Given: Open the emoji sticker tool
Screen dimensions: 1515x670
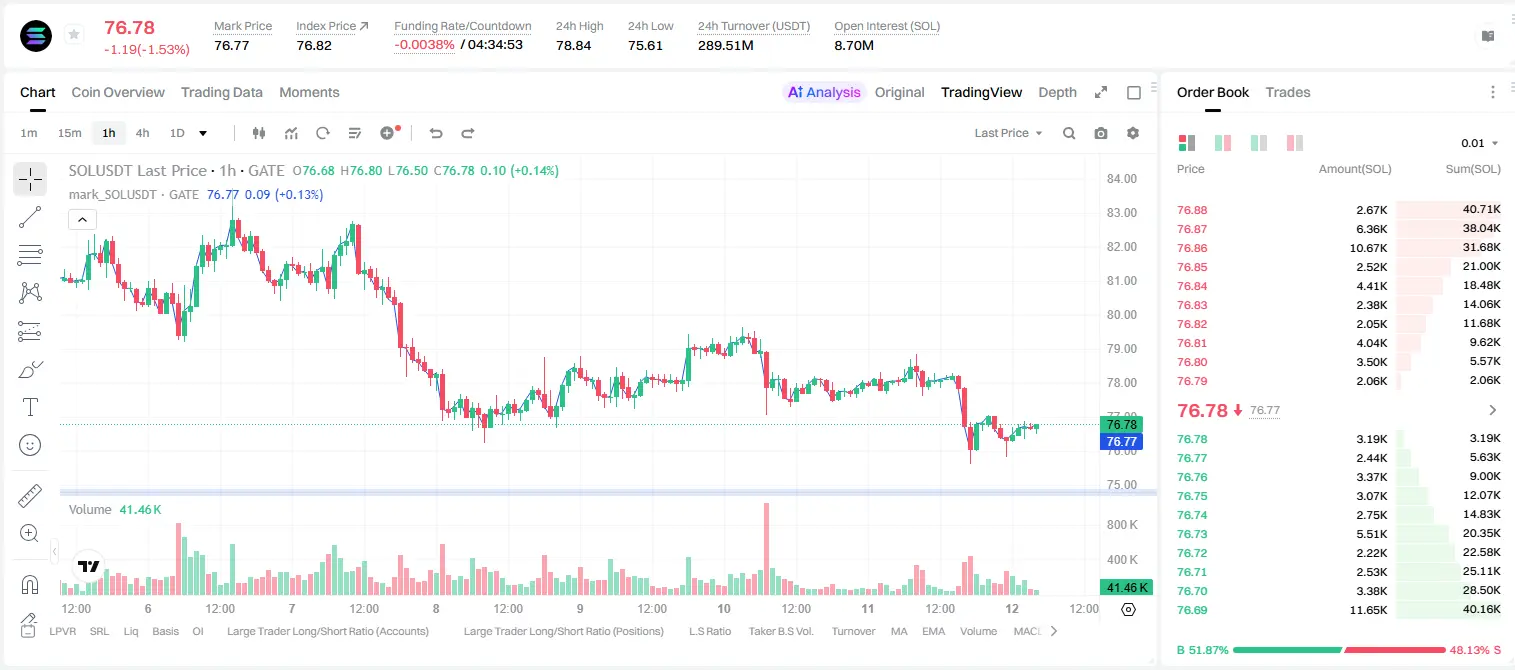Looking at the screenshot, I should (x=30, y=445).
